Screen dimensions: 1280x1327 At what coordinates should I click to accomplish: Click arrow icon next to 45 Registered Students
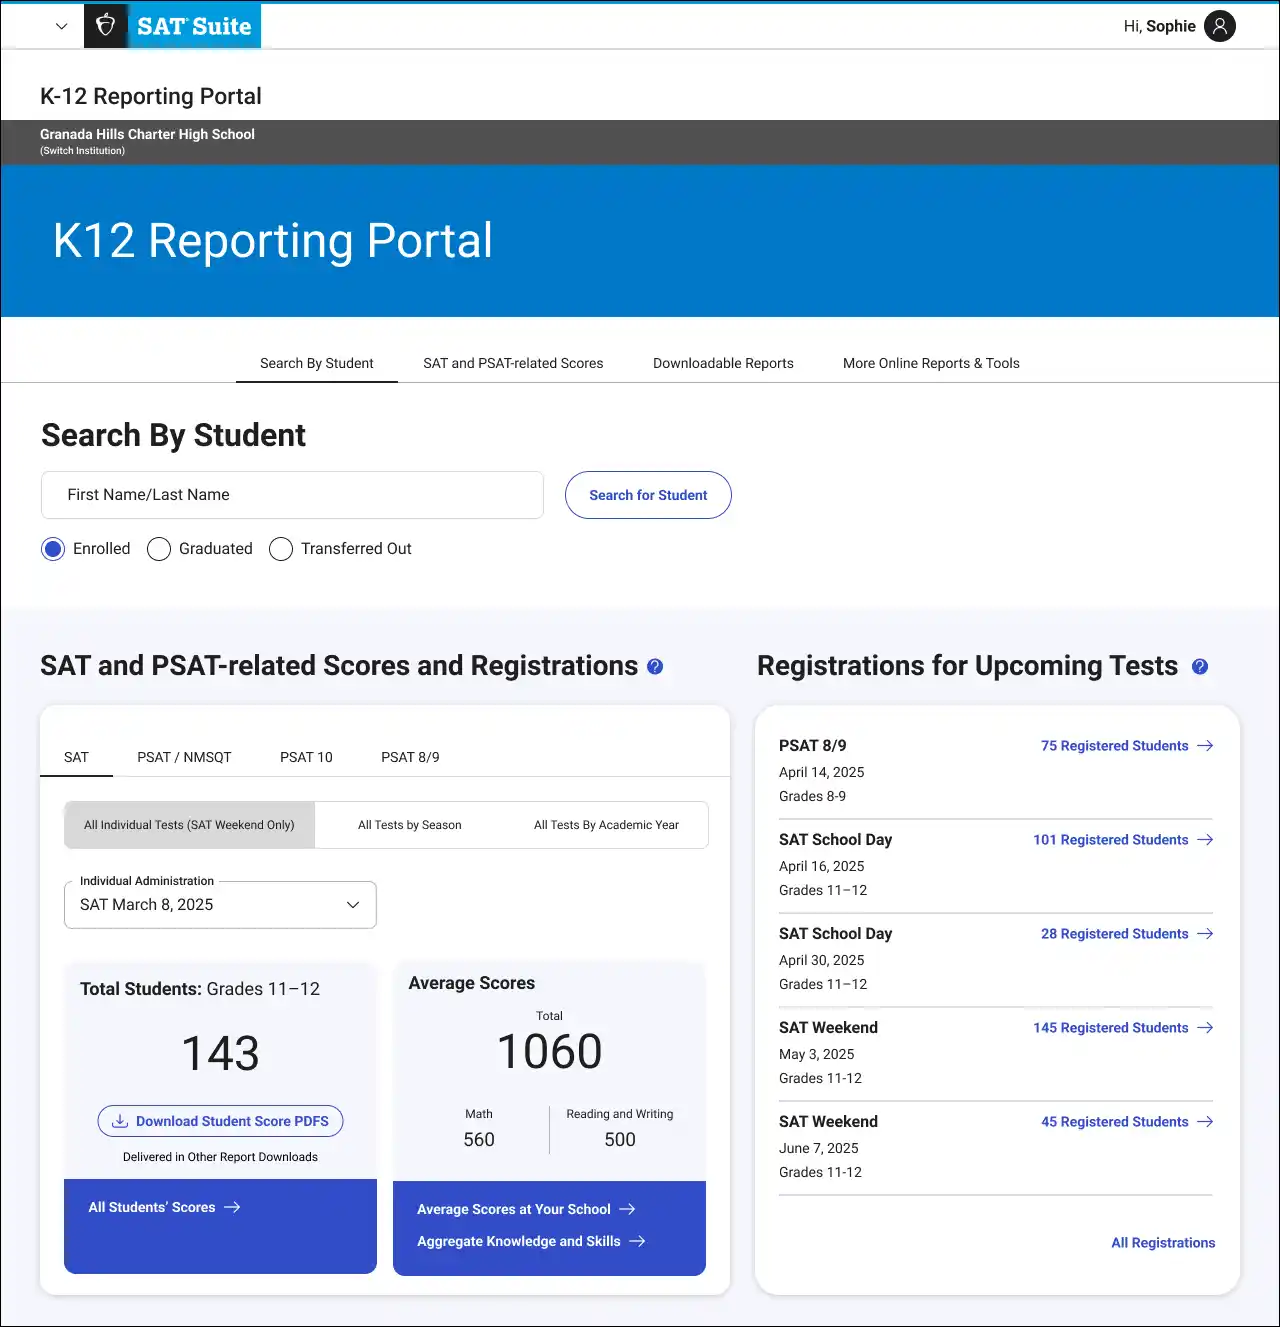(1205, 1122)
